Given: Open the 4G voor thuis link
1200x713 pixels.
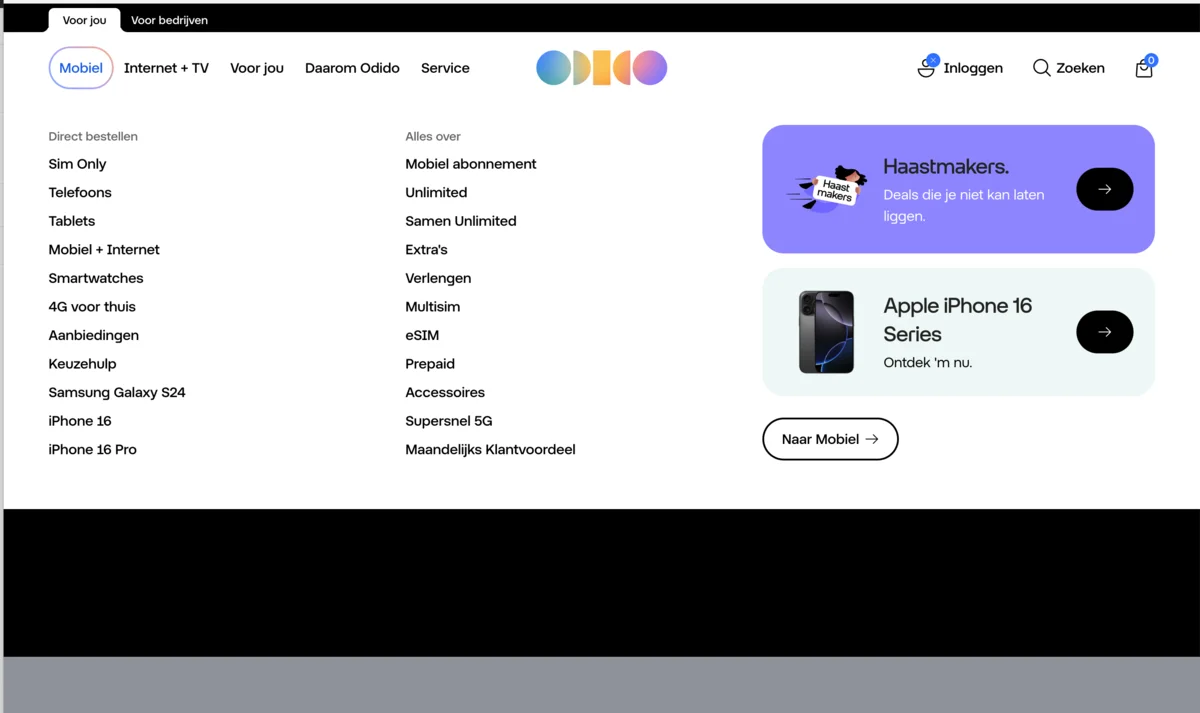Looking at the screenshot, I should (92, 307).
